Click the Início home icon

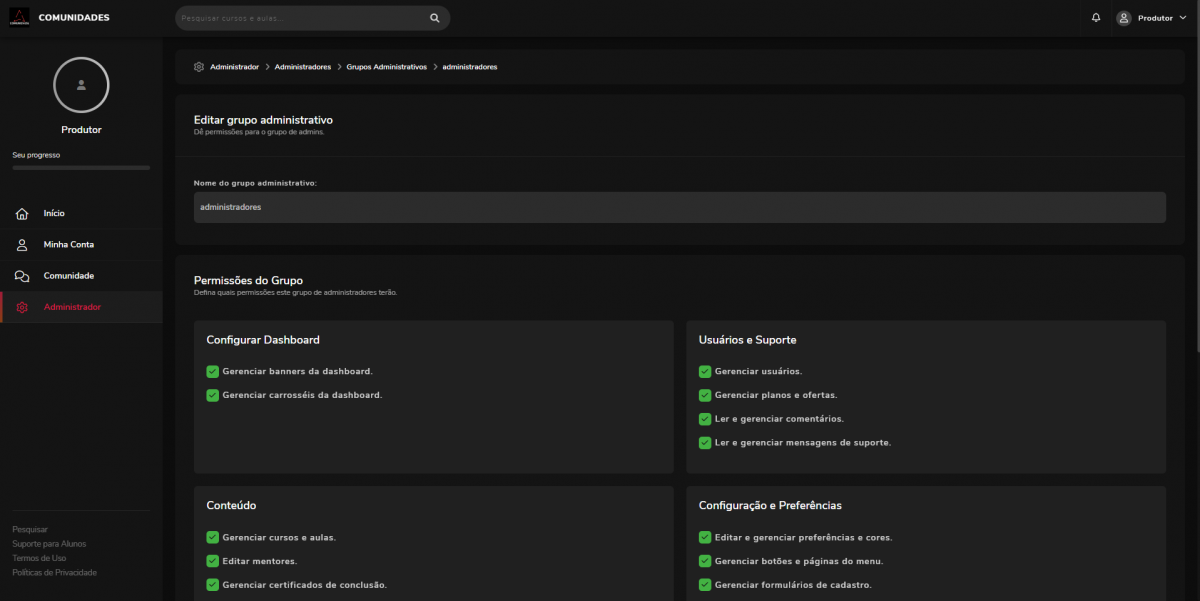[22, 213]
